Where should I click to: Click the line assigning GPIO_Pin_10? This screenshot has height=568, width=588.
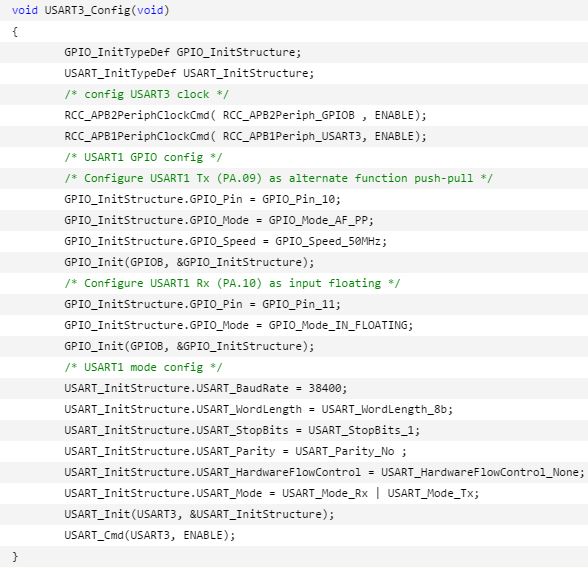202,199
